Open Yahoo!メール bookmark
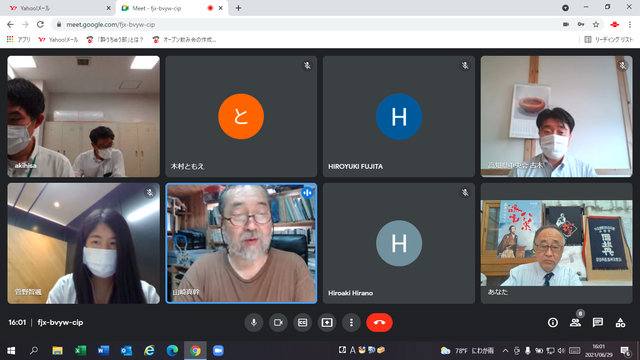The height and width of the screenshot is (360, 640). tap(58, 40)
